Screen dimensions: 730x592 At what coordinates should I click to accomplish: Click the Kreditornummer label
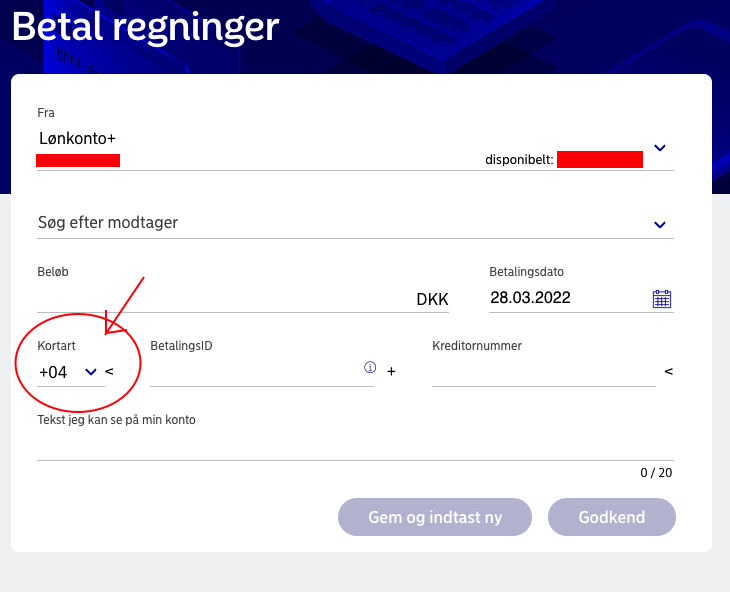[x=477, y=346]
